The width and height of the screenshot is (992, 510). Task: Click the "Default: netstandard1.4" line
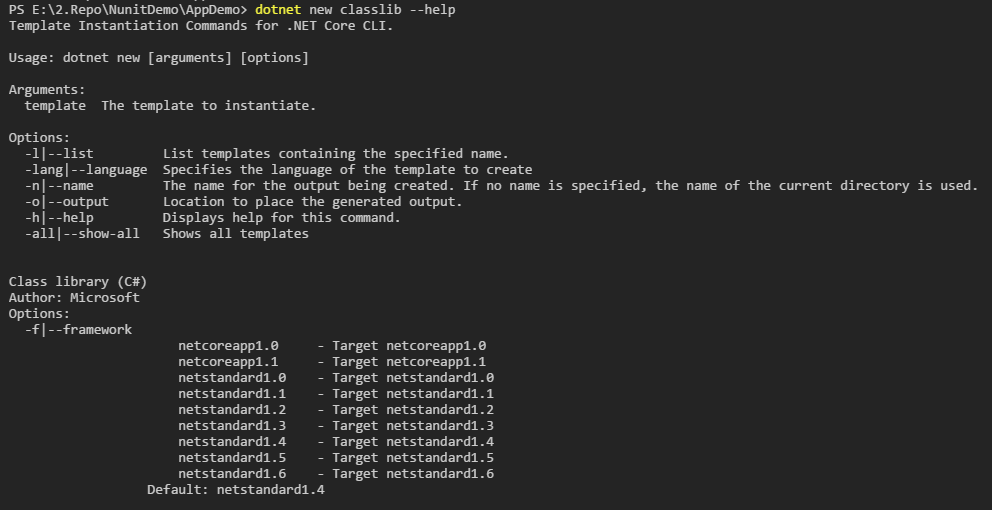236,490
